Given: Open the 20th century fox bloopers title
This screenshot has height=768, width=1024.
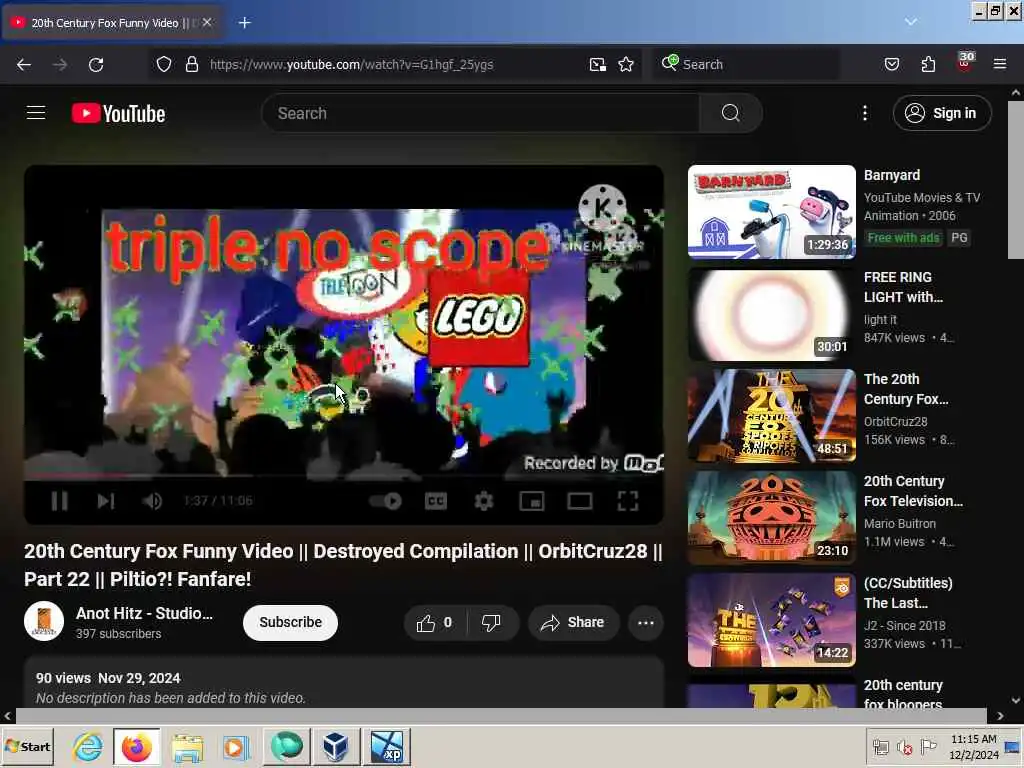Looking at the screenshot, I should coord(903,694).
